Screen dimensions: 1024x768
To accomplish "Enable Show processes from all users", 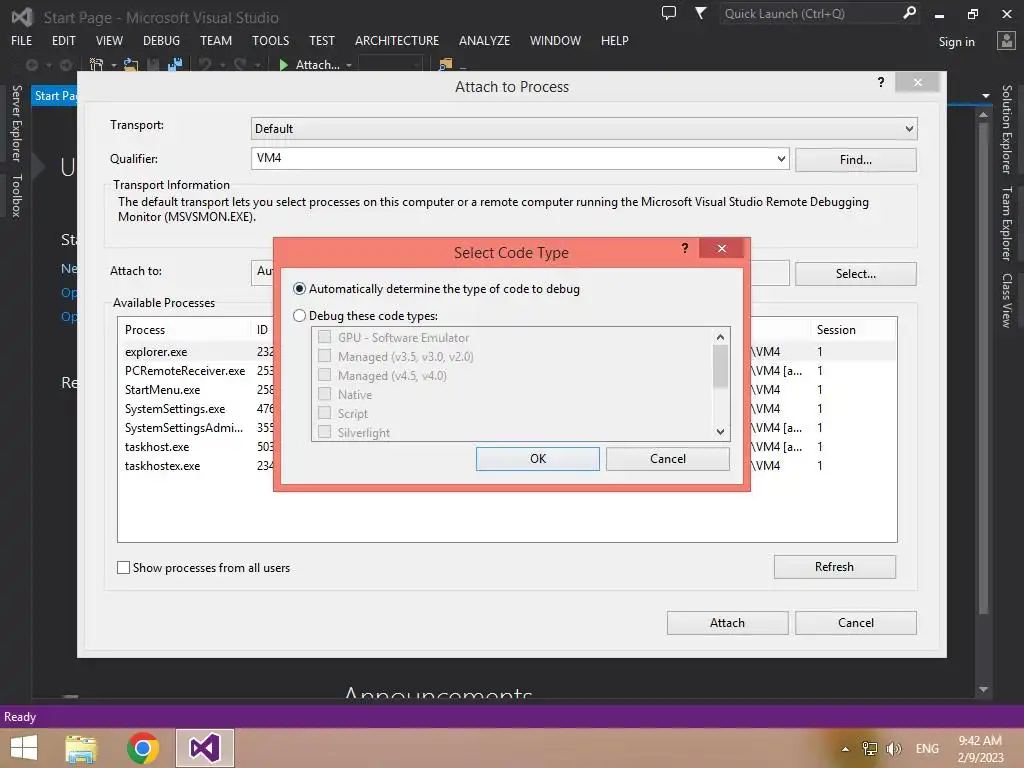I will (123, 568).
